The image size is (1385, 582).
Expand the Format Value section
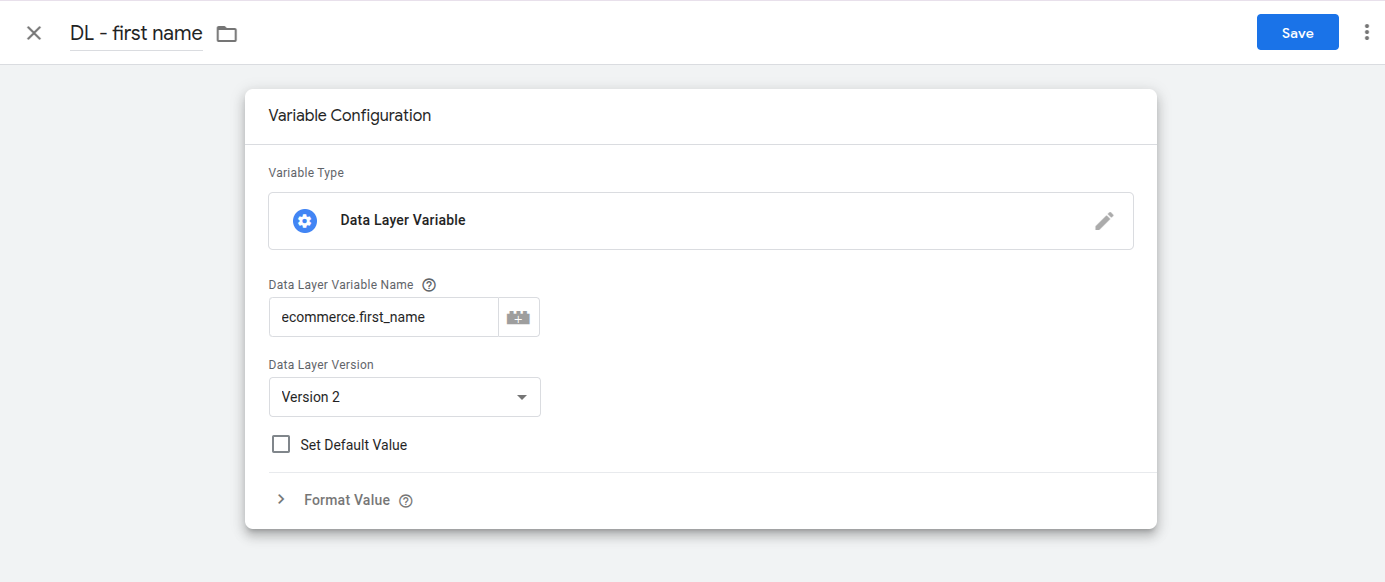coord(345,500)
